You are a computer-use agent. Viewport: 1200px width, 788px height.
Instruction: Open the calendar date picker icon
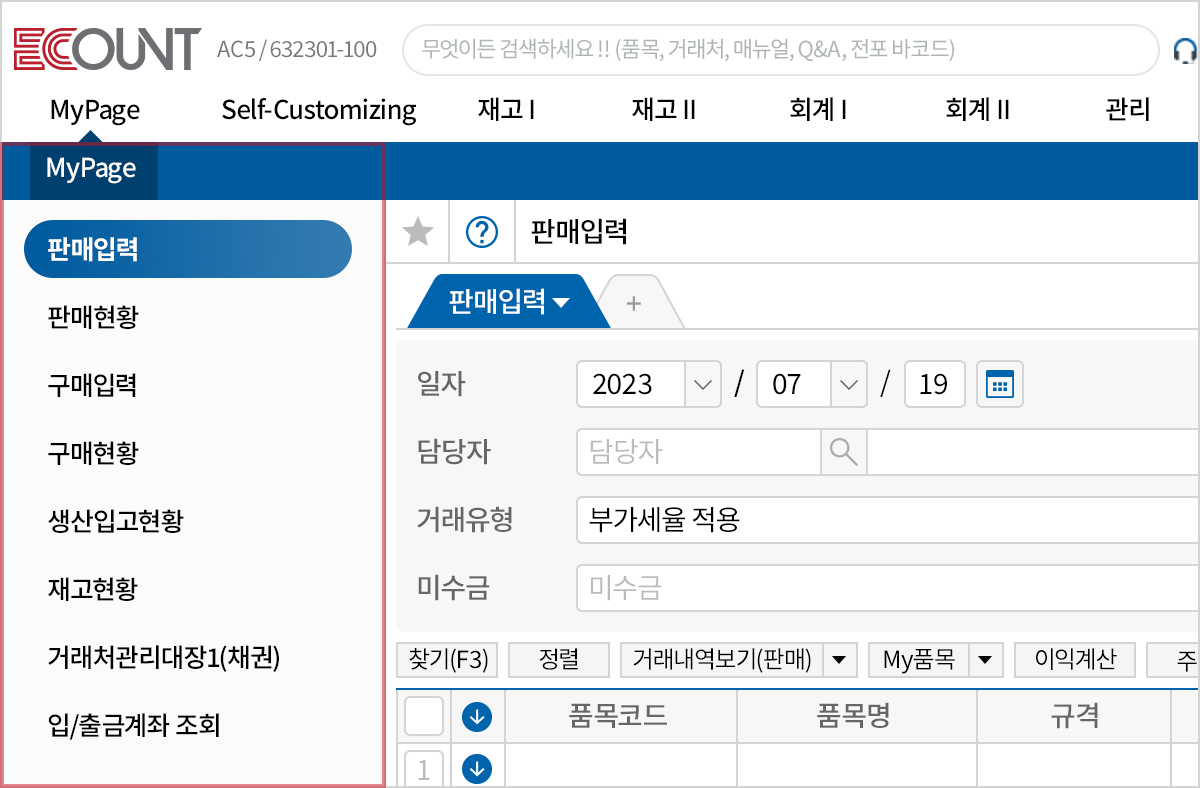pos(999,384)
